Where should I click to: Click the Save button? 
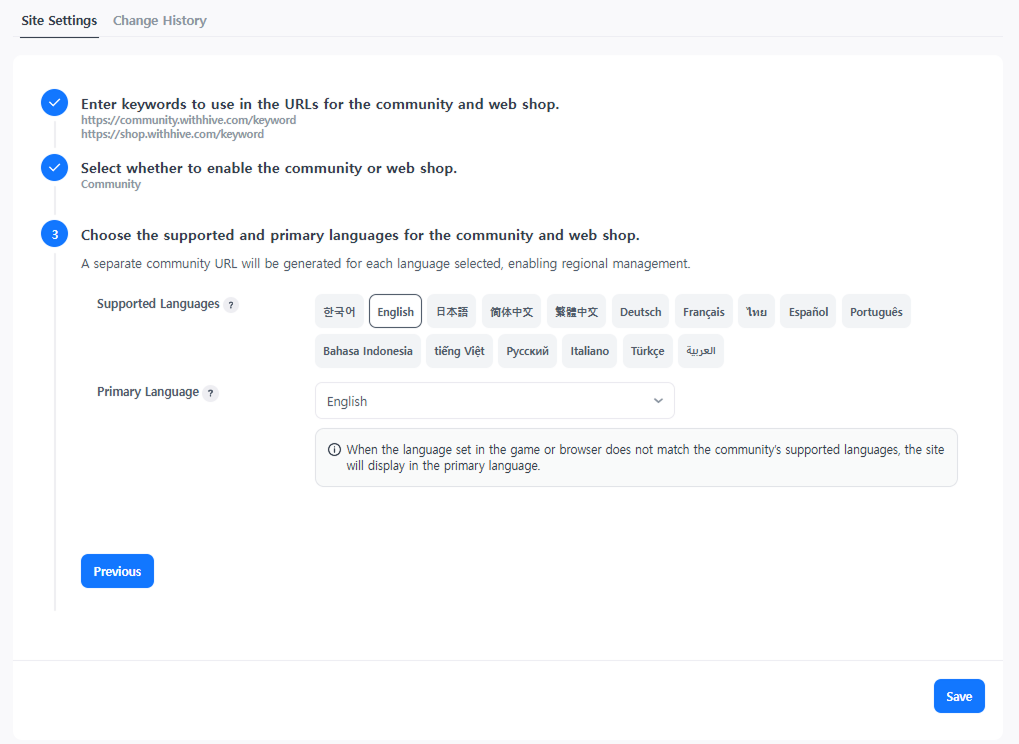point(959,696)
